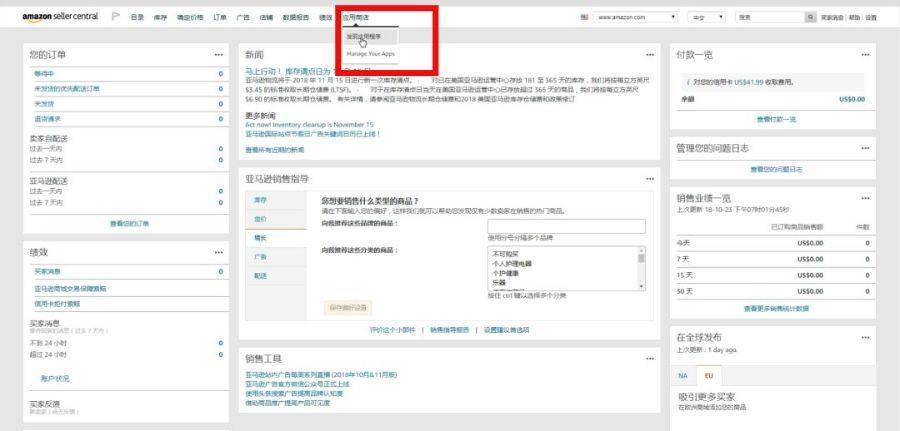Open the ellipsis menu of 销售业绩一览 widget
Screen dimensions: 900x431
pyautogui.click(x=865, y=198)
